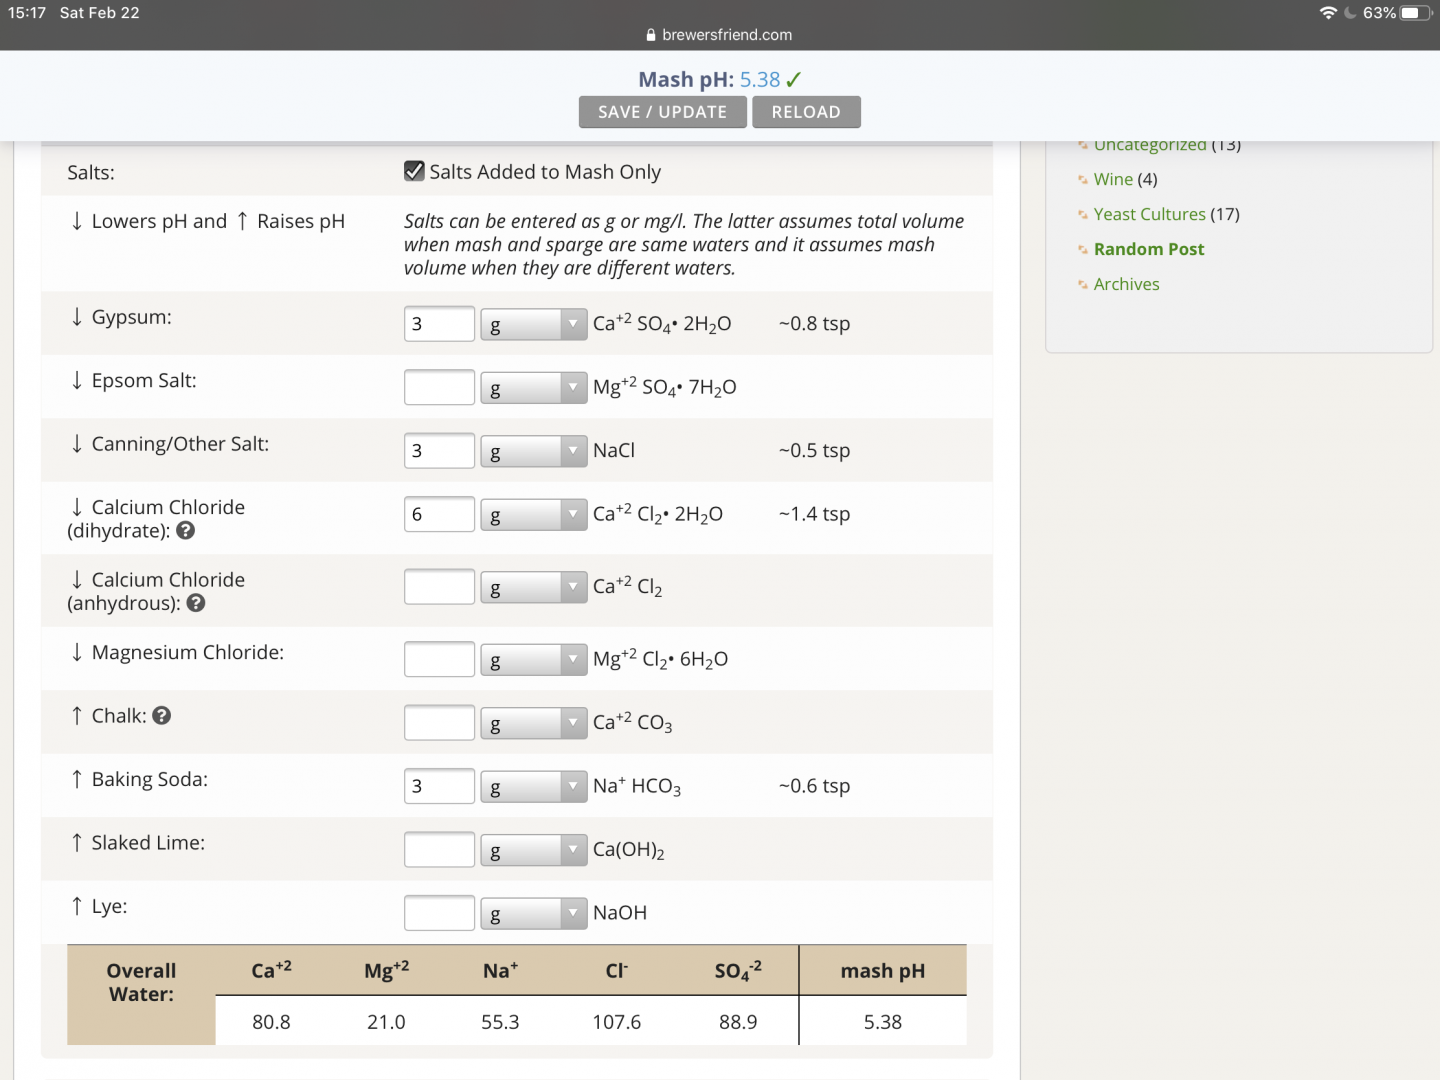This screenshot has height=1080, width=1440.
Task: Open the Slaked Lime unit dropdown
Action: 534,850
